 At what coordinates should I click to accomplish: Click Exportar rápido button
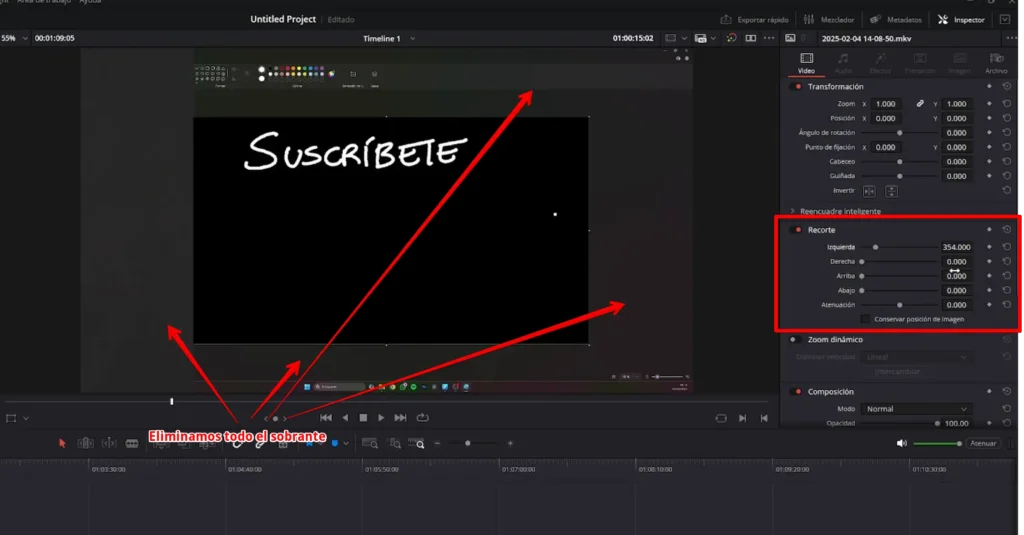tap(755, 20)
